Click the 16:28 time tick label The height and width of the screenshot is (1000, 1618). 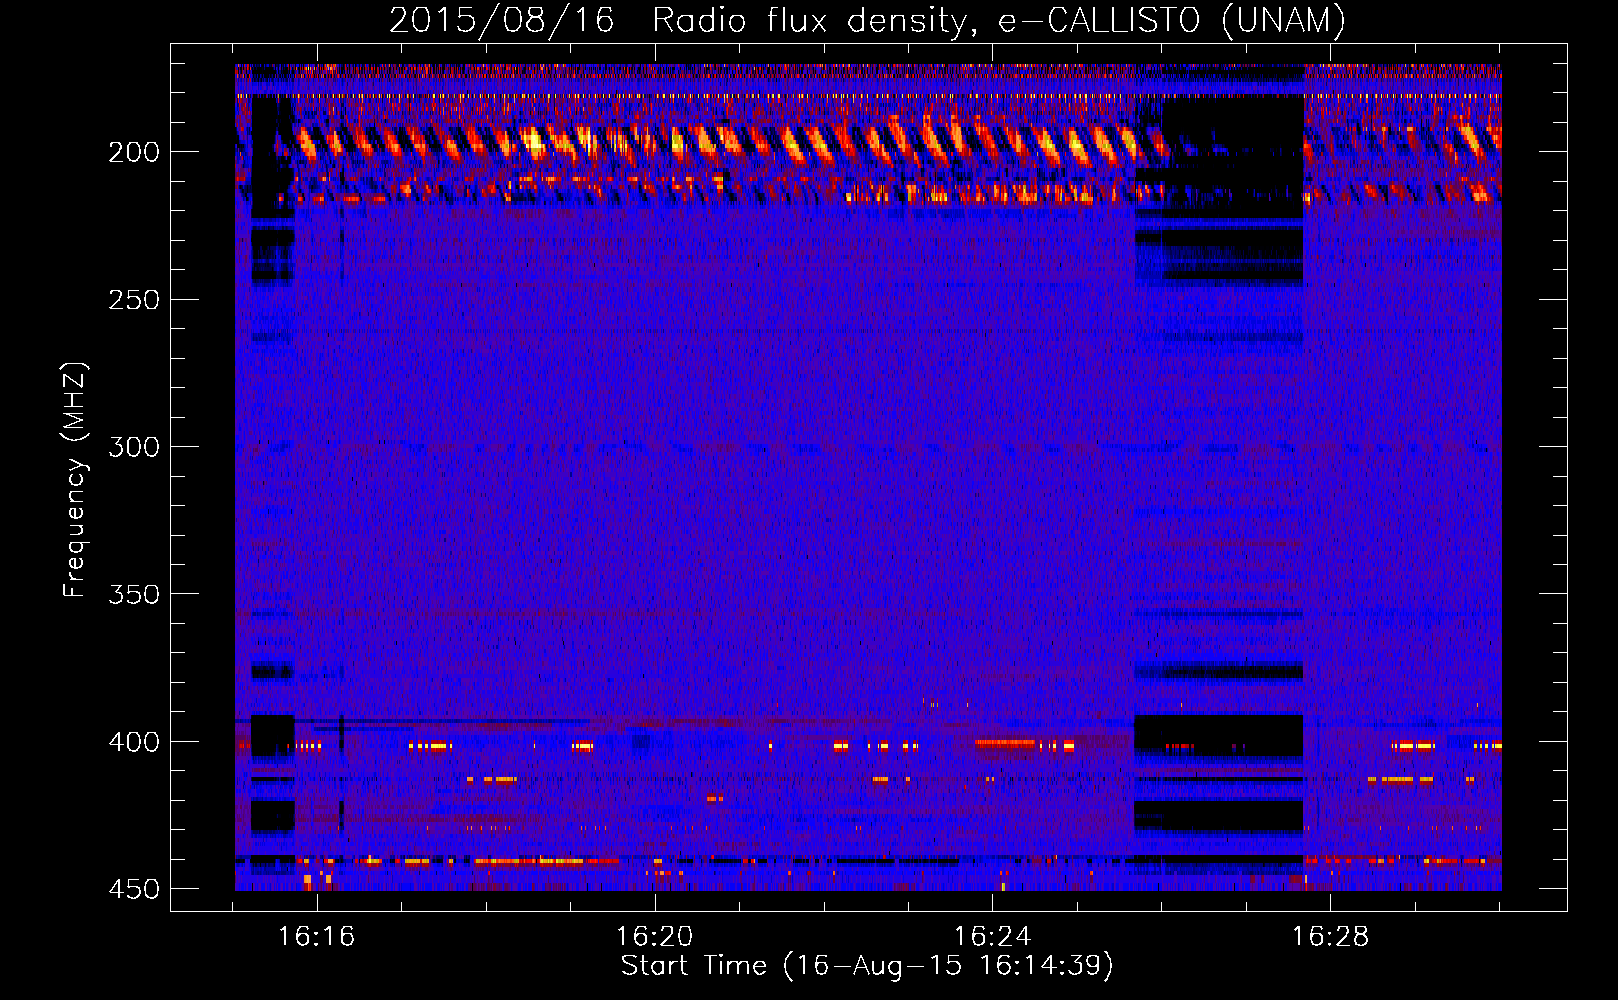[1331, 936]
